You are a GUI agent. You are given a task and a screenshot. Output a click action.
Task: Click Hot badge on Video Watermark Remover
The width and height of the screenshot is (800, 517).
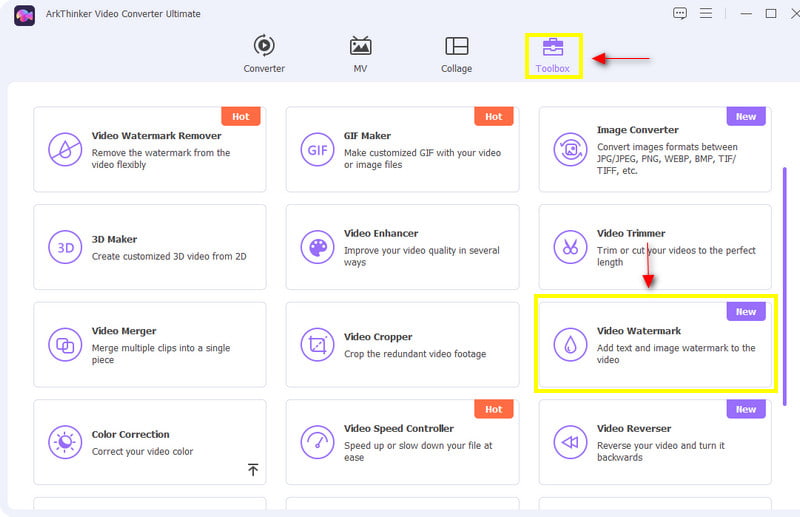pyautogui.click(x=241, y=116)
